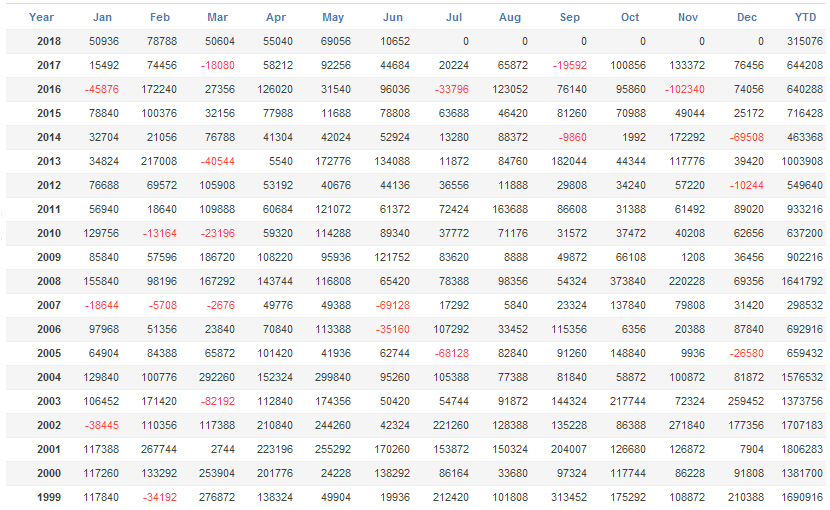Click the red -102340 November 2016 value
This screenshot has height=510, width=830.
point(684,89)
